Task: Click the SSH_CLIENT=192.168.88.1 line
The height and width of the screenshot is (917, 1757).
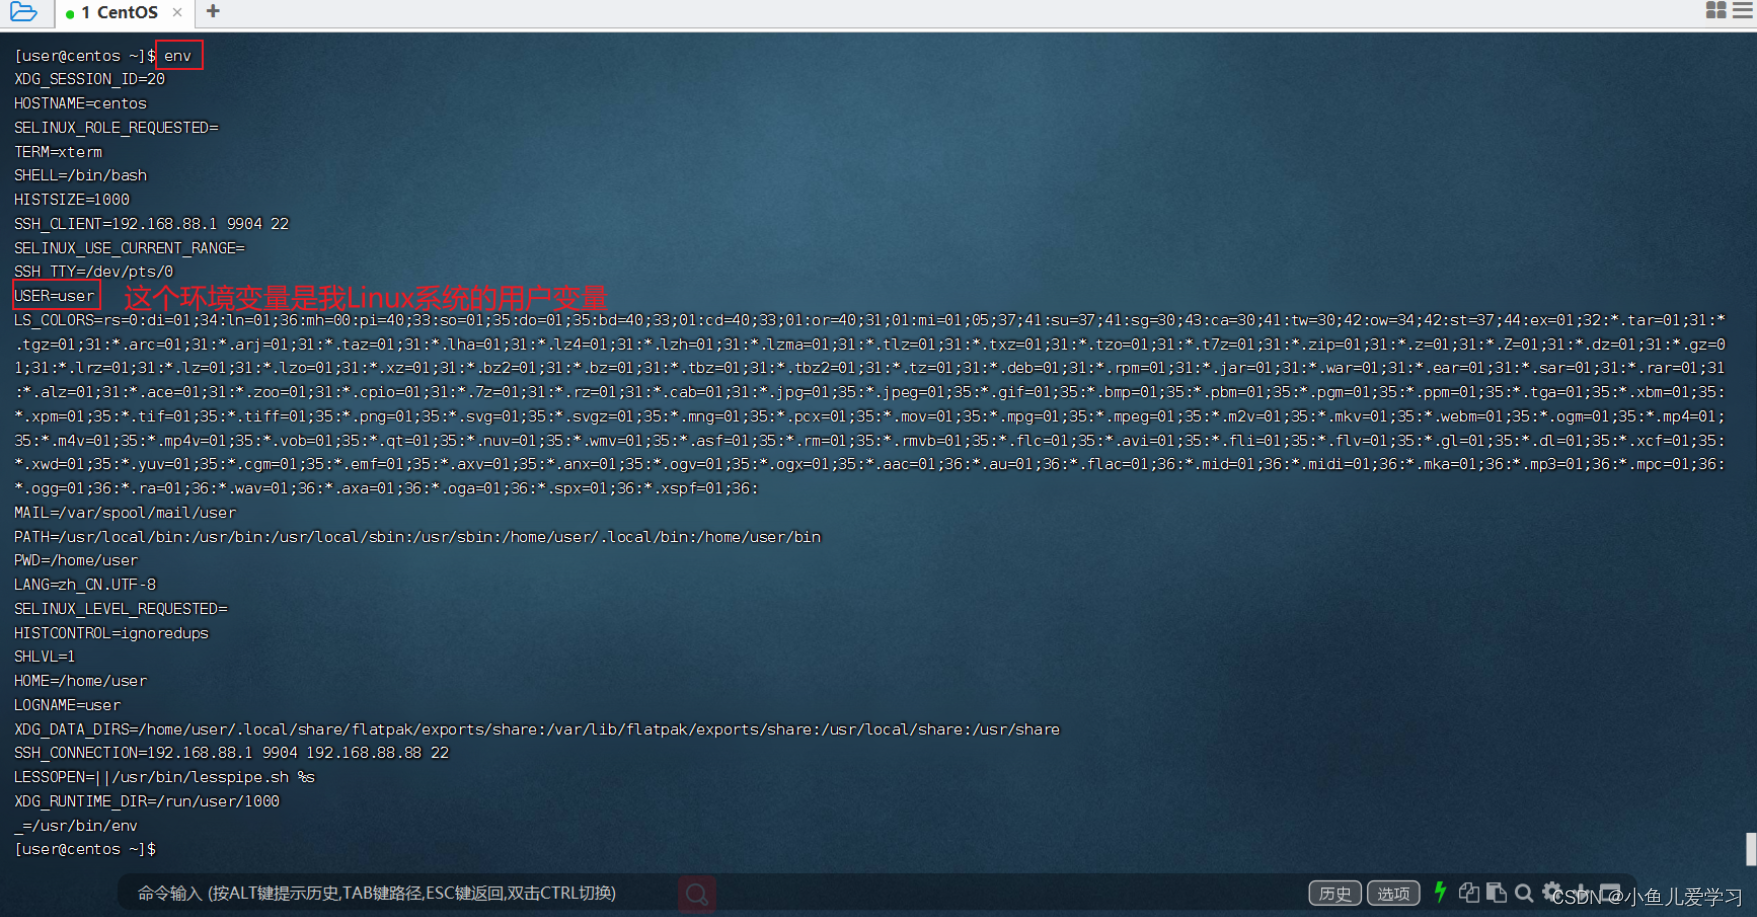Action: 151,224
